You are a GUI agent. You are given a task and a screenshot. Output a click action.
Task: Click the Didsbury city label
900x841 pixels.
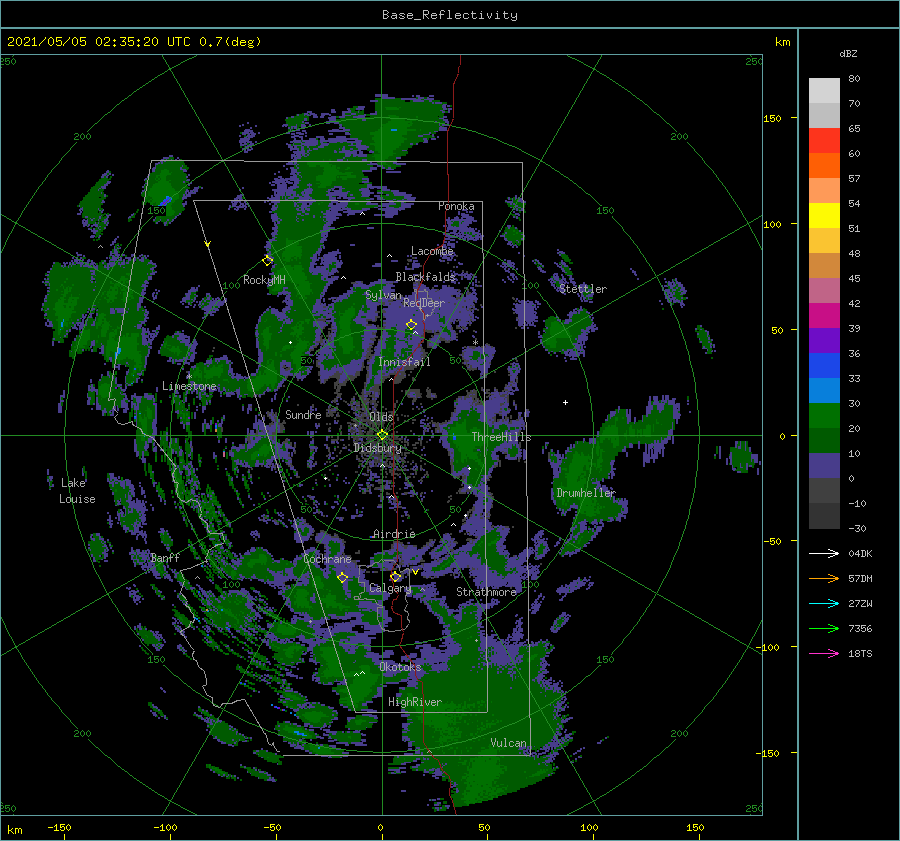[378, 448]
